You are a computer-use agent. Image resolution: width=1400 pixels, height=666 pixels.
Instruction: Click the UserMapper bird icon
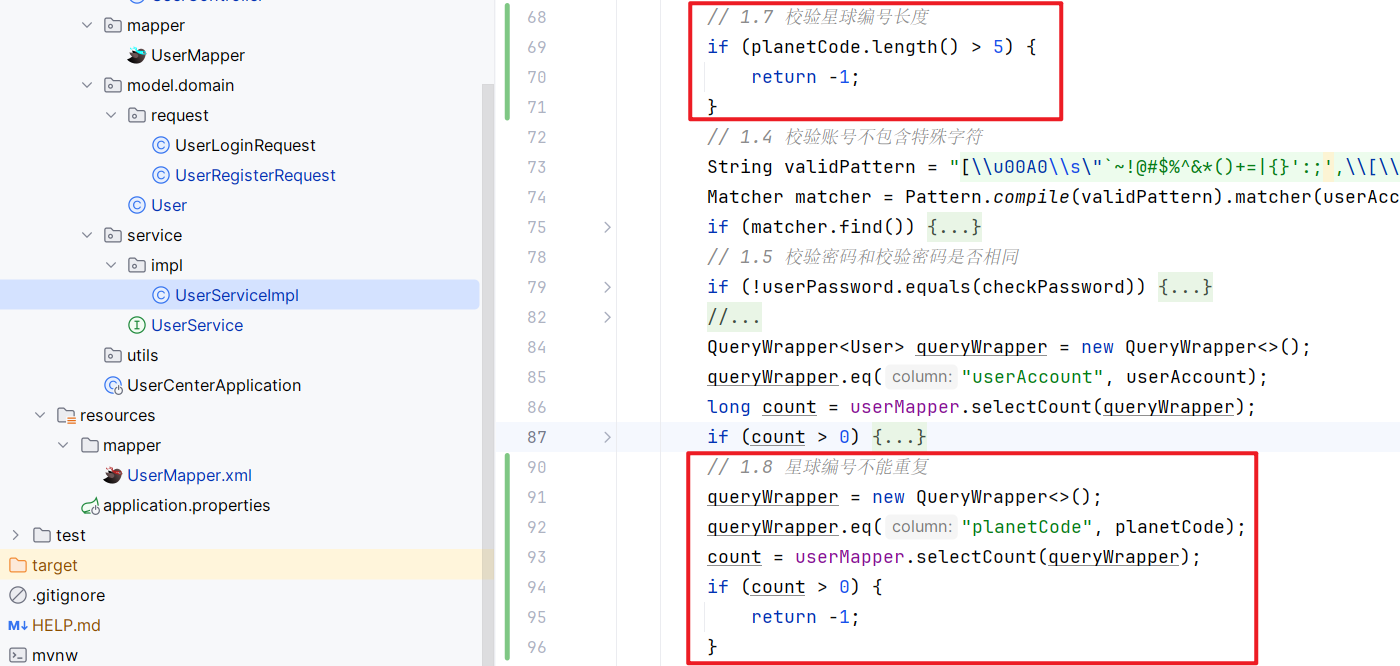click(x=137, y=55)
